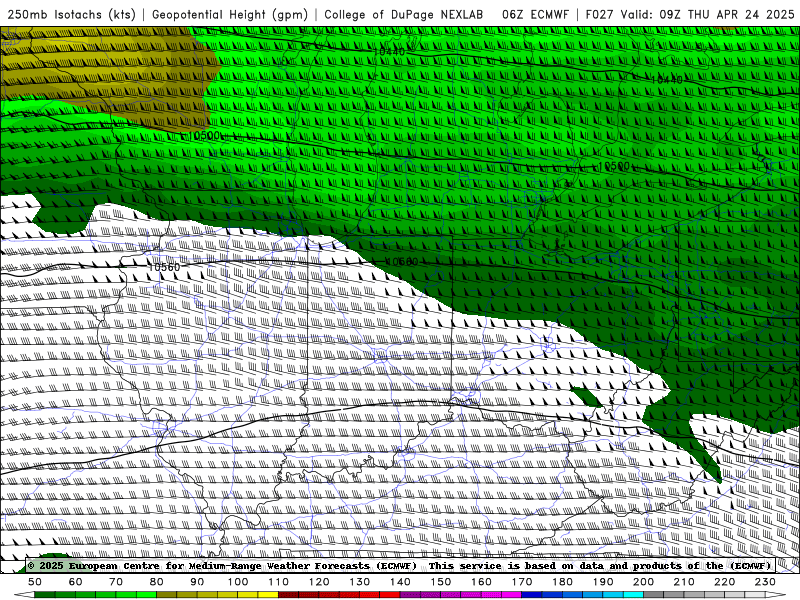Screen dimensions: 800x600
Task: Click the "210" value on the legend scale
Action: coord(684,582)
